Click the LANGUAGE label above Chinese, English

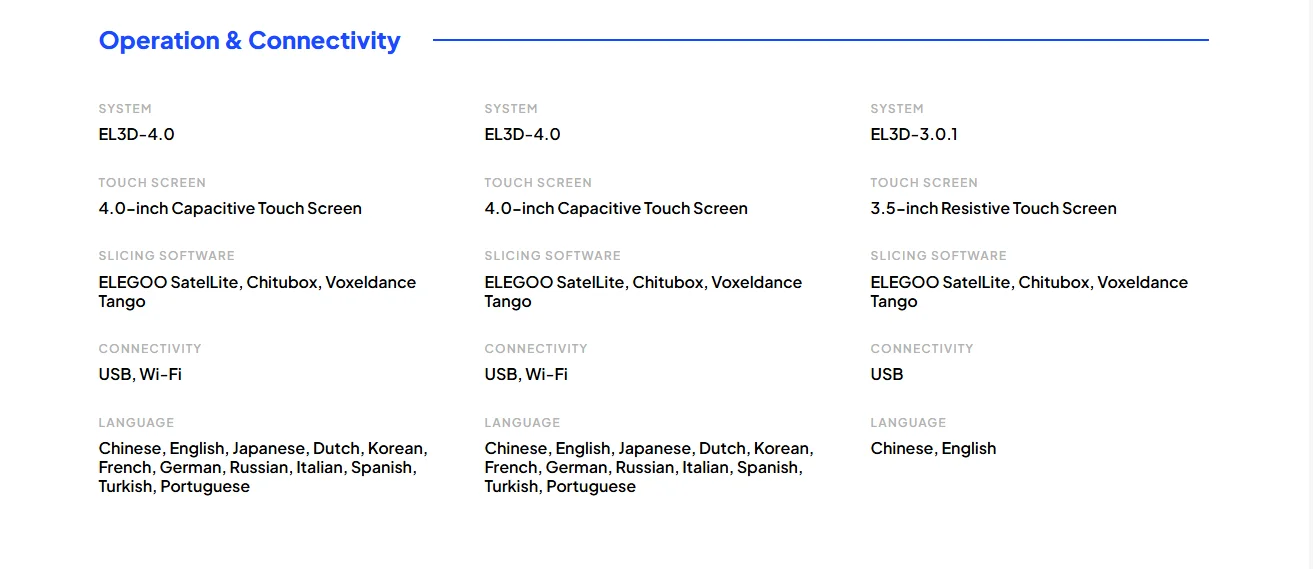(x=908, y=422)
